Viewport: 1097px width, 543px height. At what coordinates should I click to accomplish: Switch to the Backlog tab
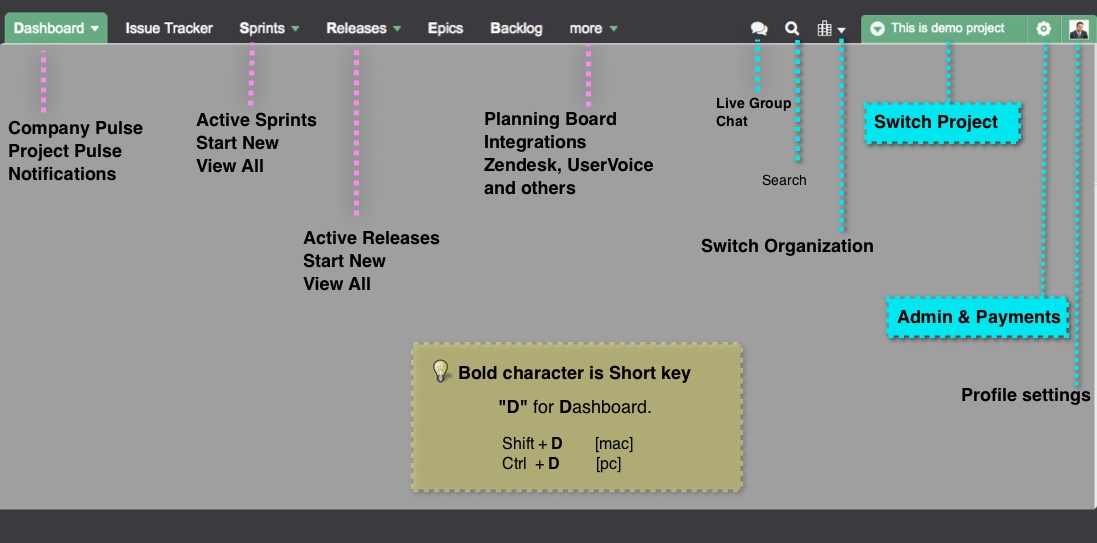pyautogui.click(x=516, y=29)
